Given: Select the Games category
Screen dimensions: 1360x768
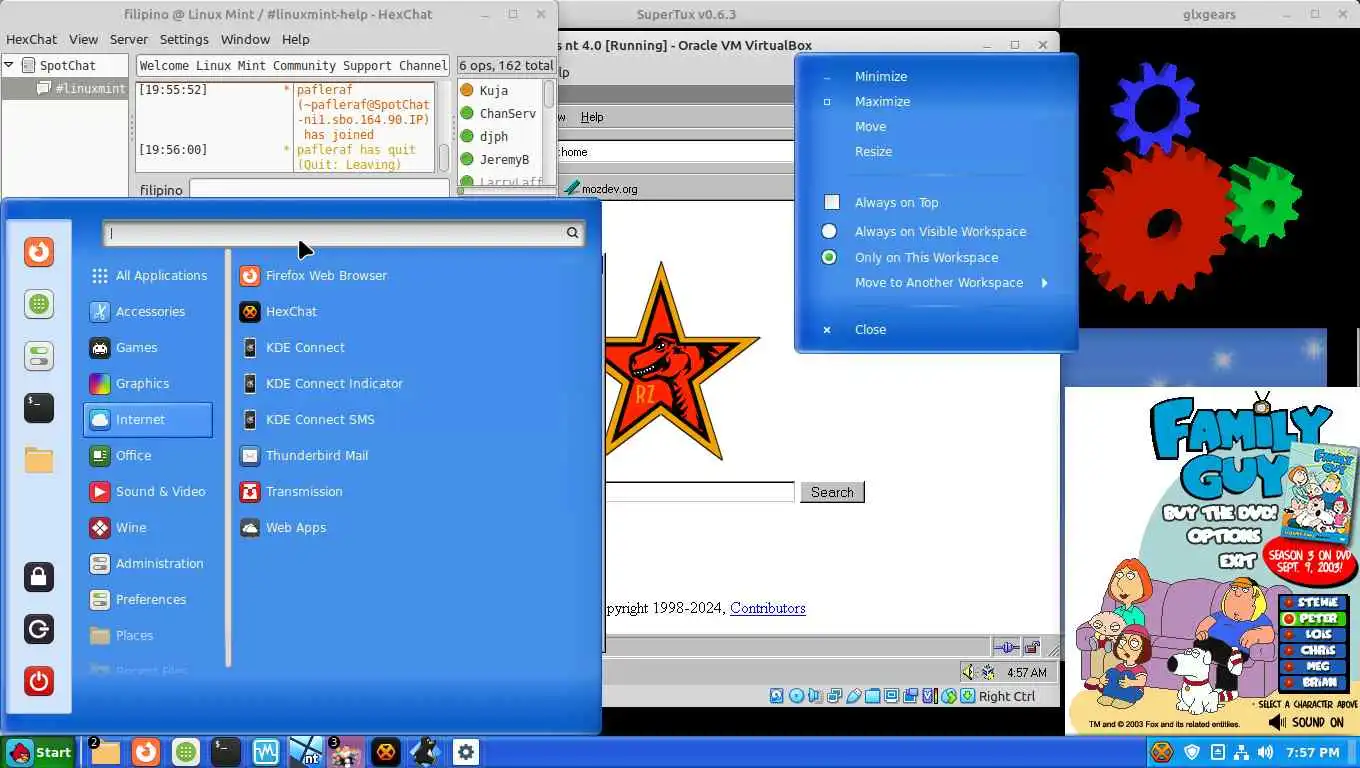Looking at the screenshot, I should click(148, 348).
